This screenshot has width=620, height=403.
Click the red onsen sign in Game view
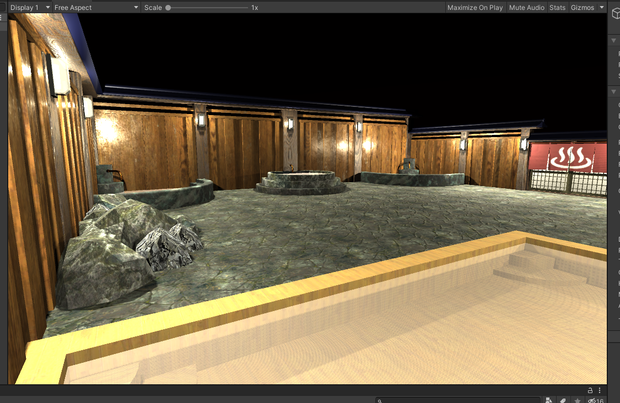[567, 157]
